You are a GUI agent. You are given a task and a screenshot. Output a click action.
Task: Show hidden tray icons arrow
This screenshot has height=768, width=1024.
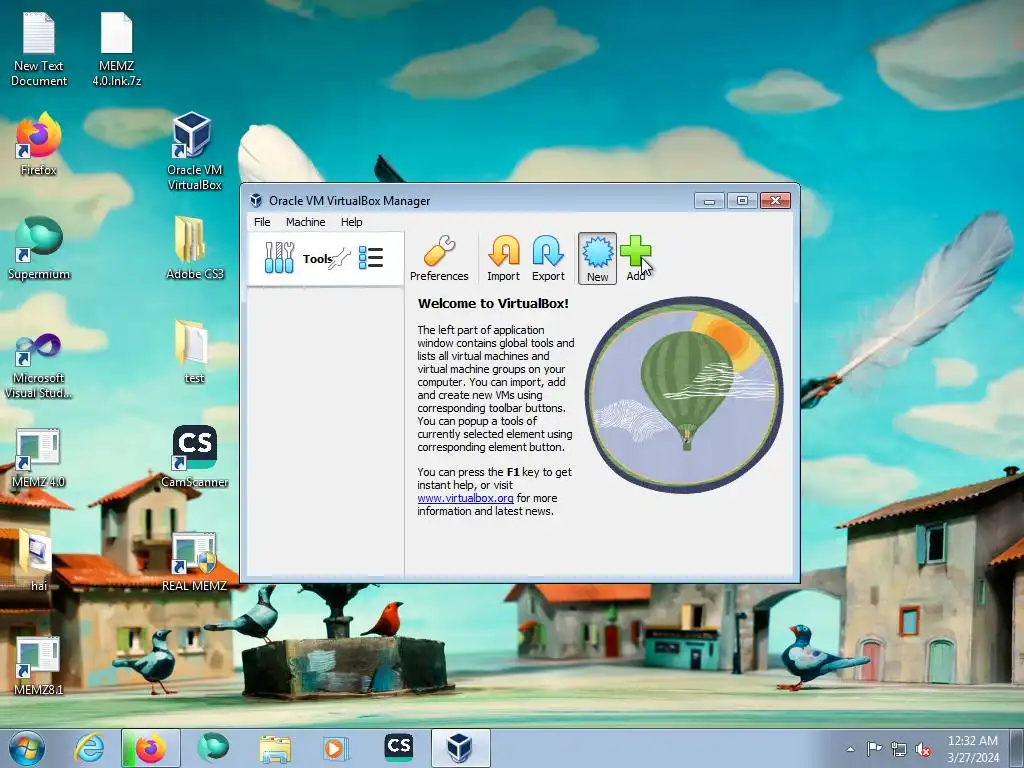click(x=850, y=749)
